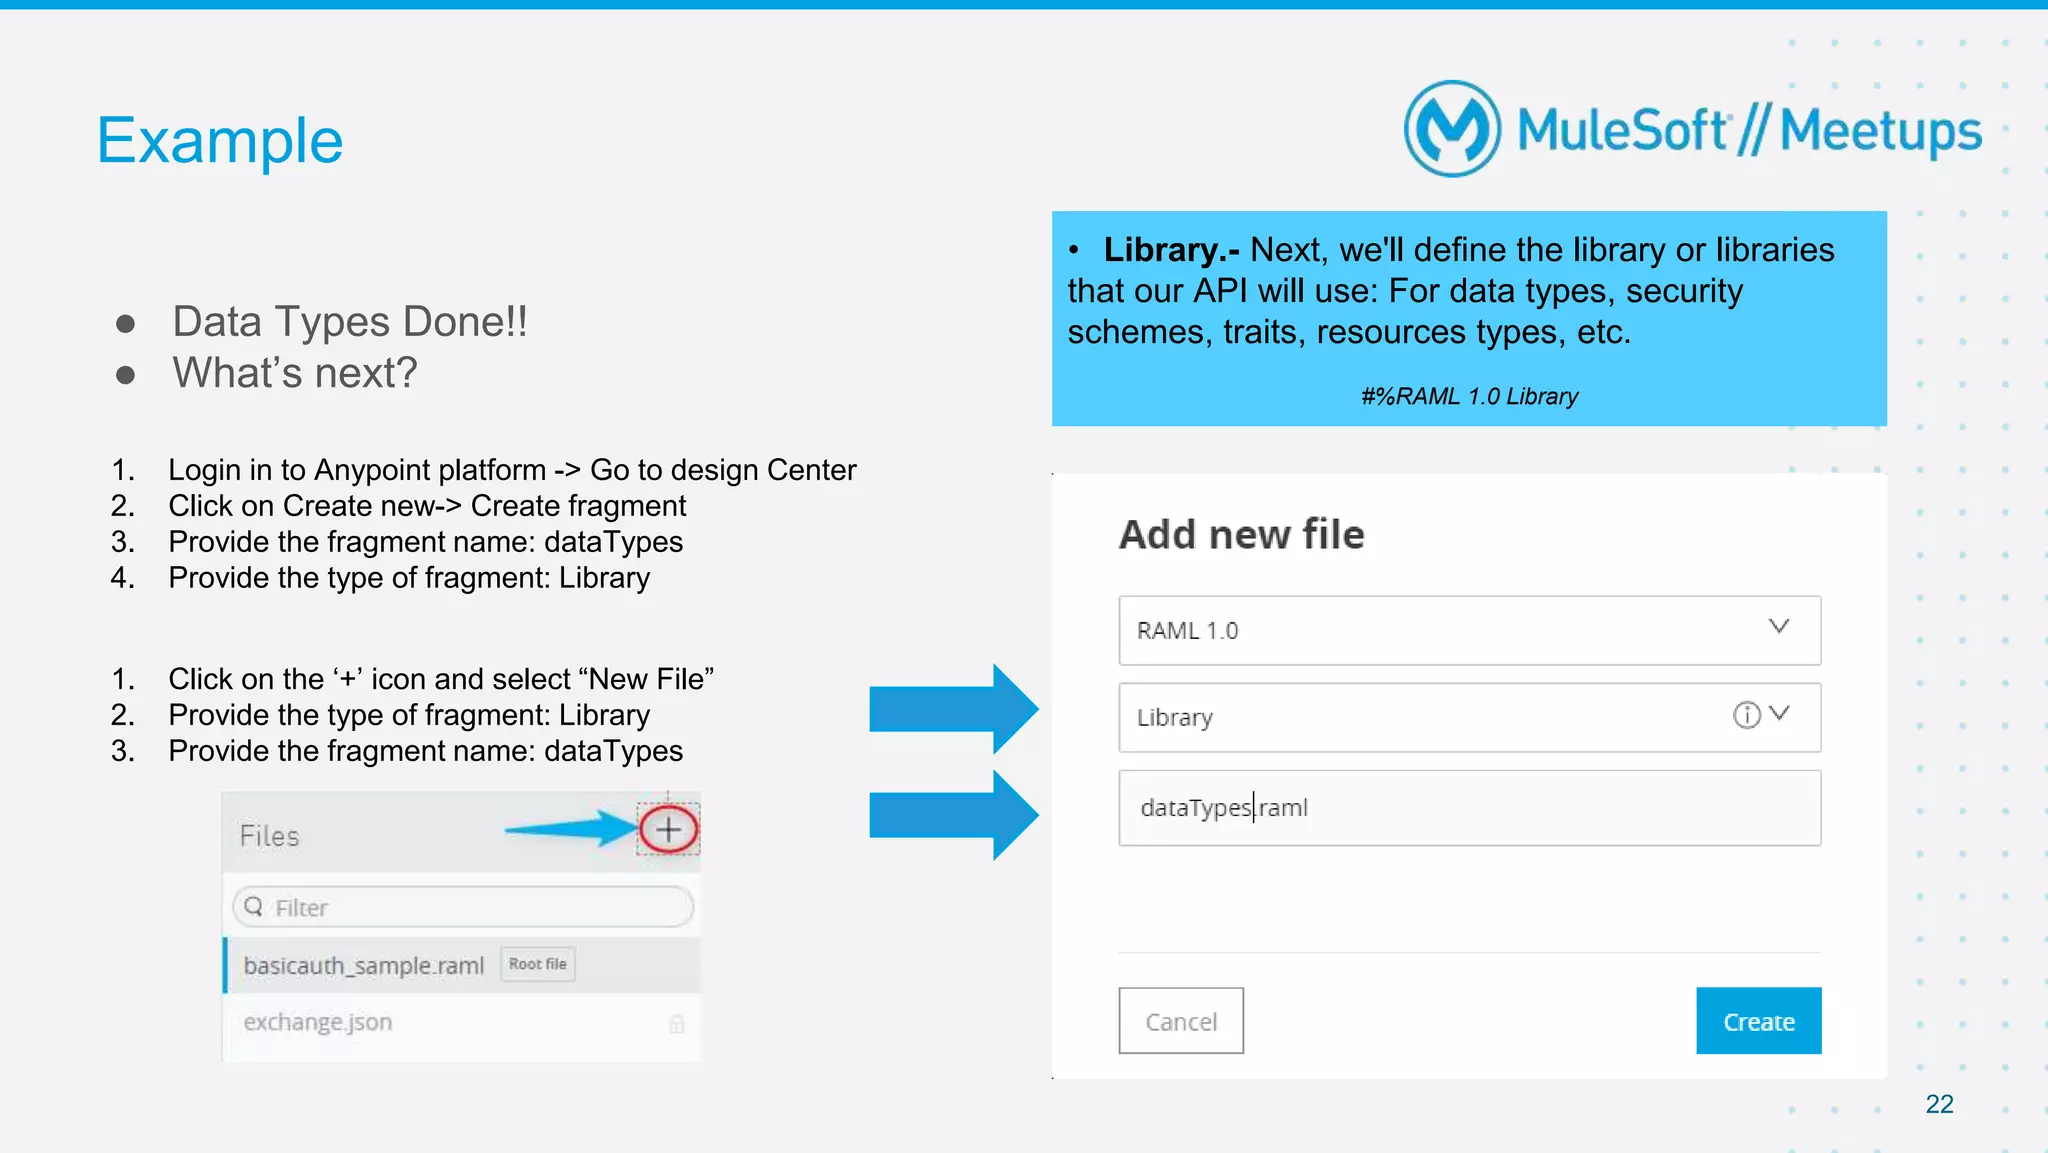Click the dataTypes.raml file name field
This screenshot has height=1153, width=2048.
pos(1469,808)
